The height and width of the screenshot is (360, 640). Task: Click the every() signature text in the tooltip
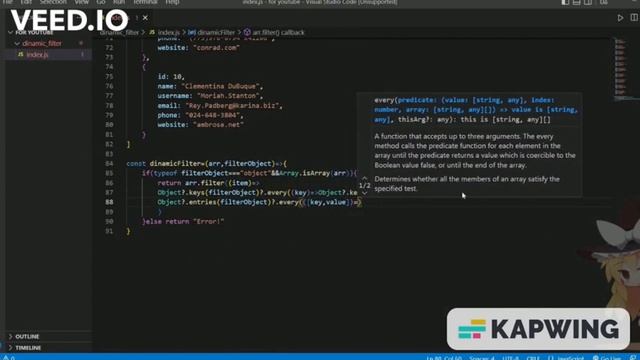pyautogui.click(x=476, y=110)
